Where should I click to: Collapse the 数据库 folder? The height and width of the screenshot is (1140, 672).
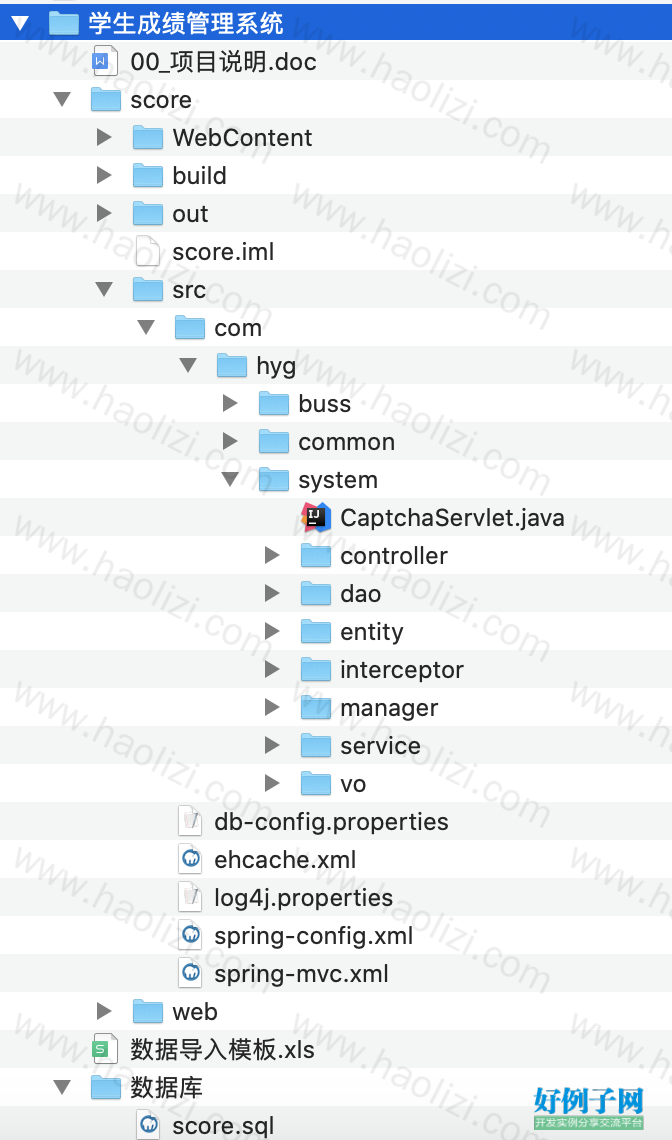63,1087
